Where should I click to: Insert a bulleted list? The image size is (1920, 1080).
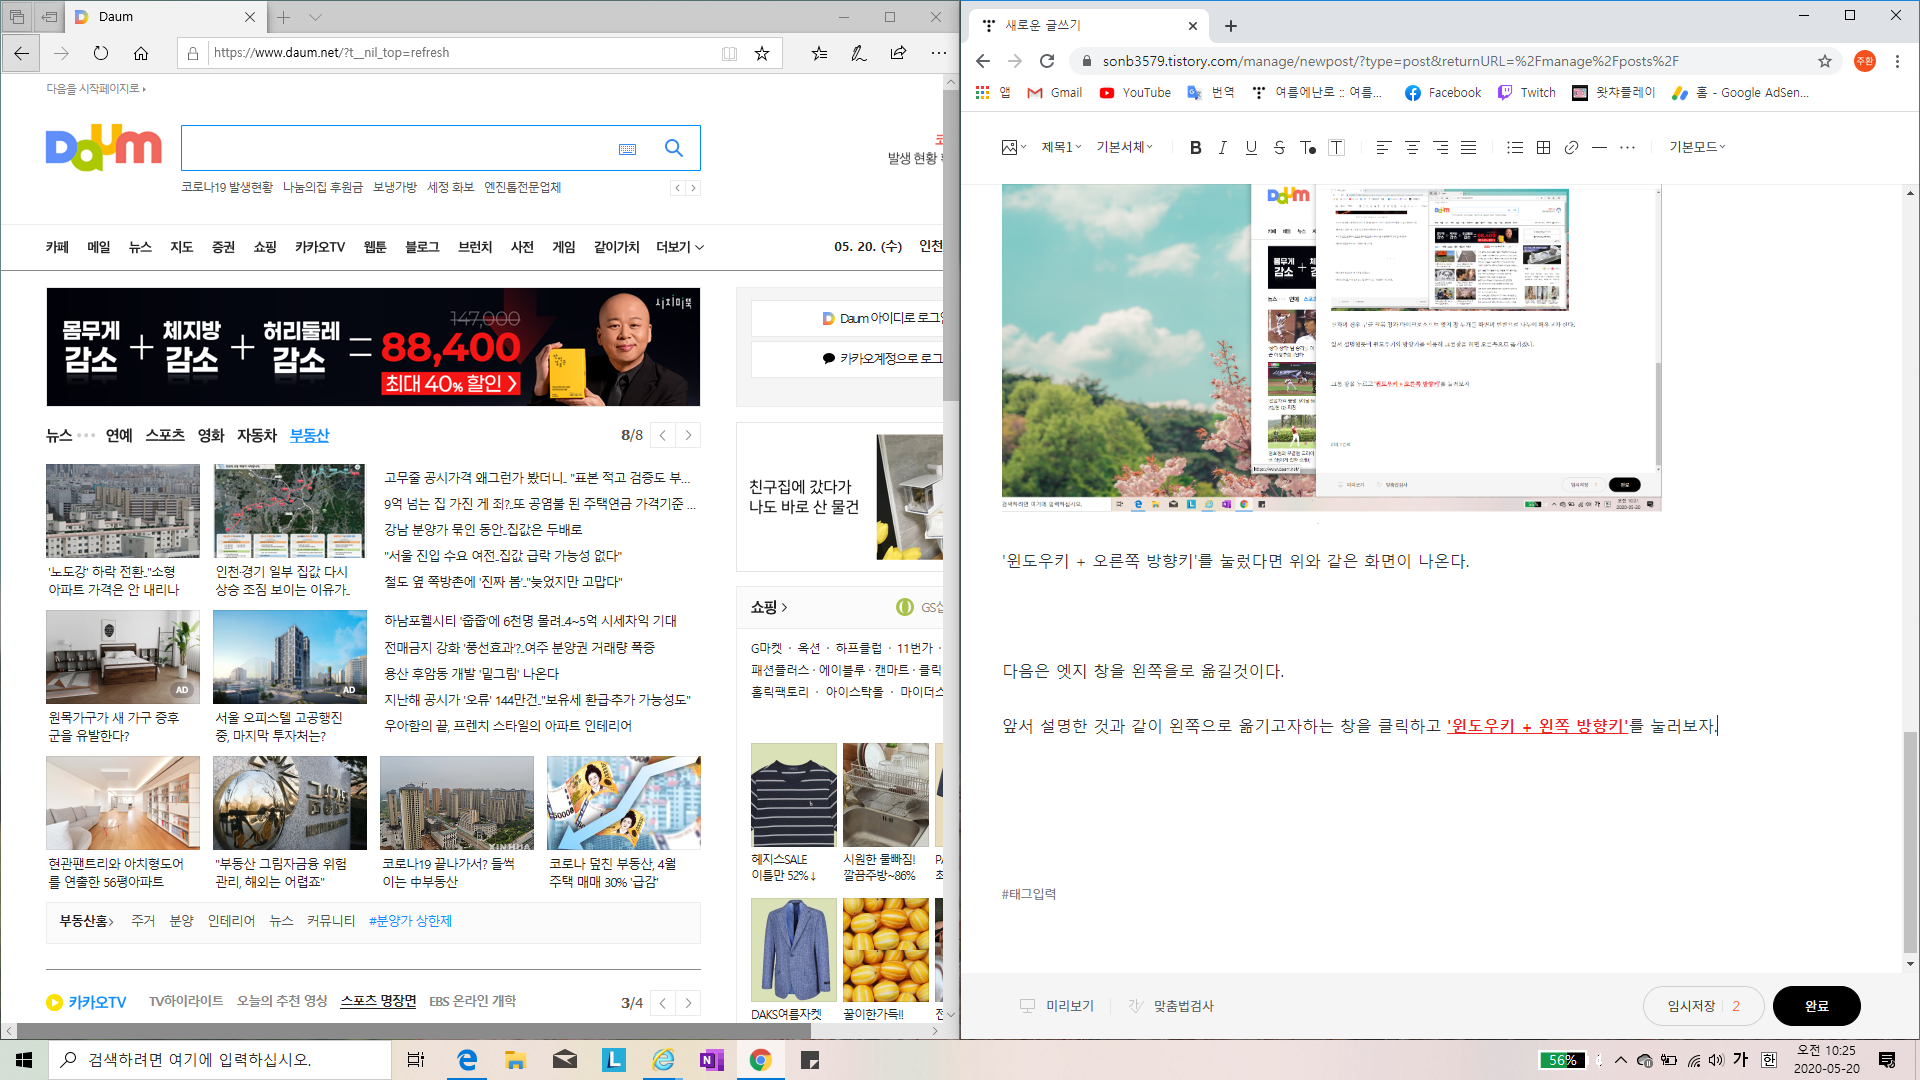coord(1515,148)
